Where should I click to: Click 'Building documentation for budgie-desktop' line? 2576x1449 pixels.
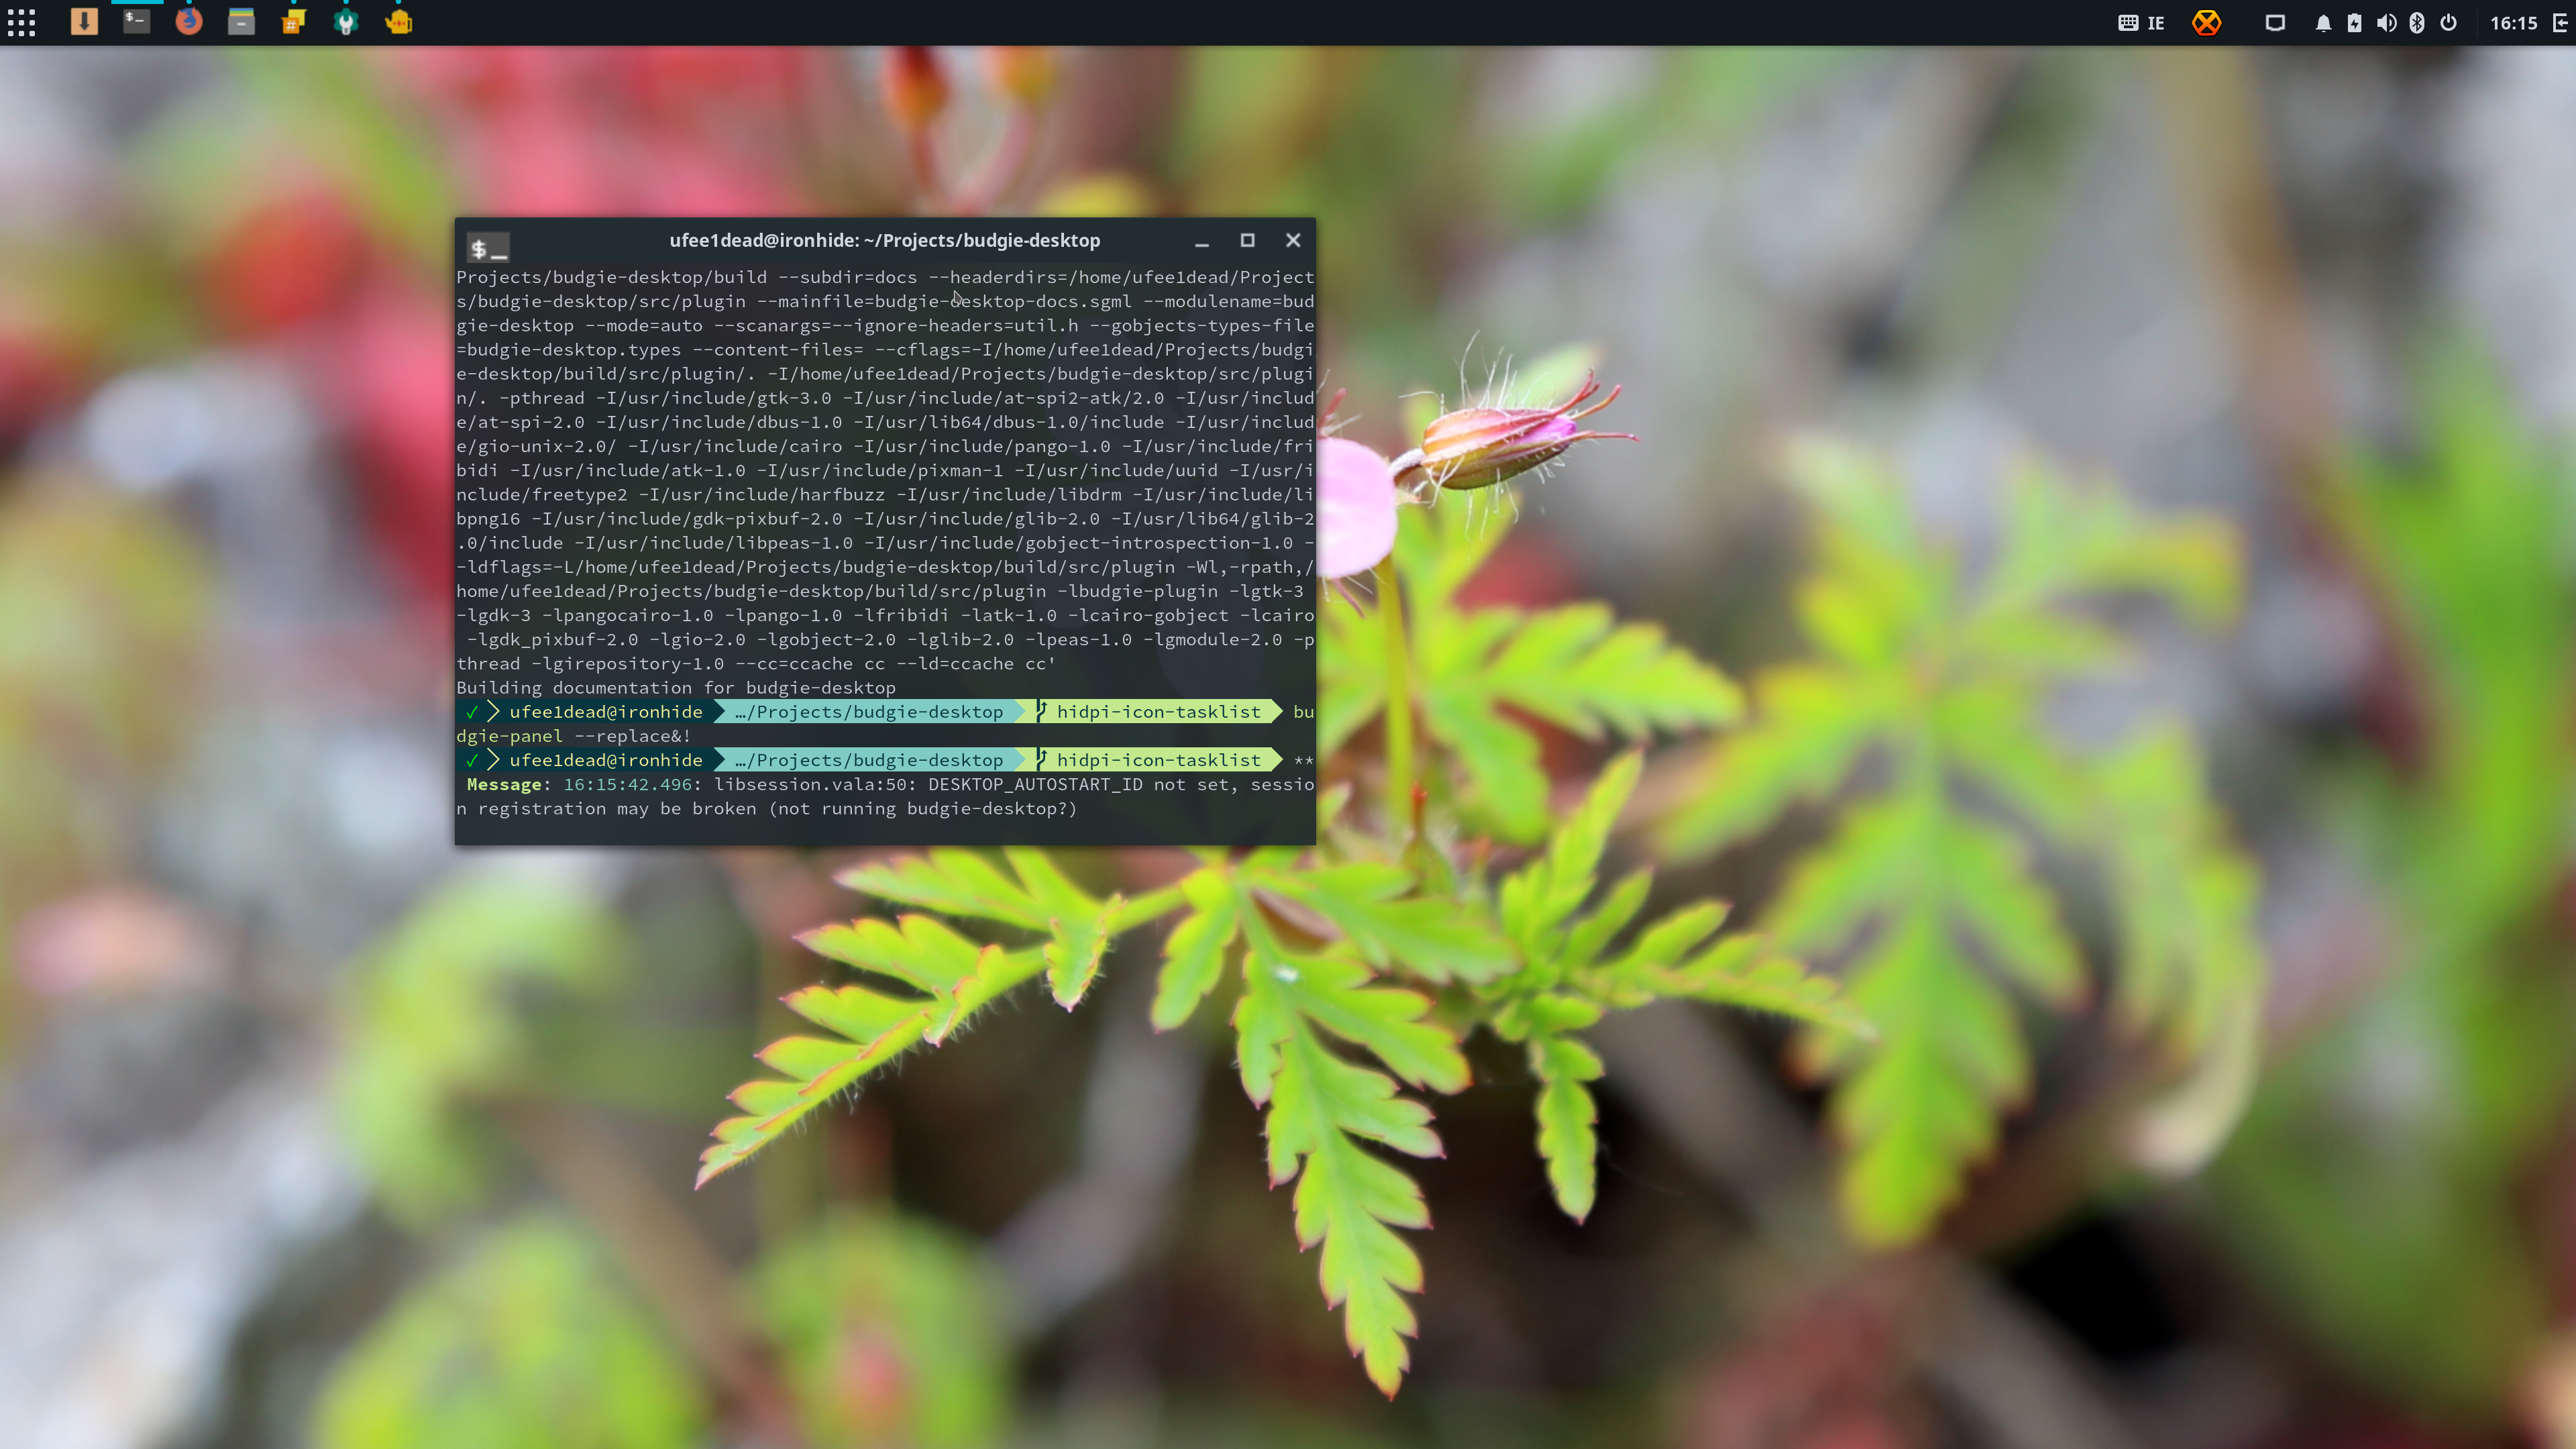pyautogui.click(x=676, y=688)
